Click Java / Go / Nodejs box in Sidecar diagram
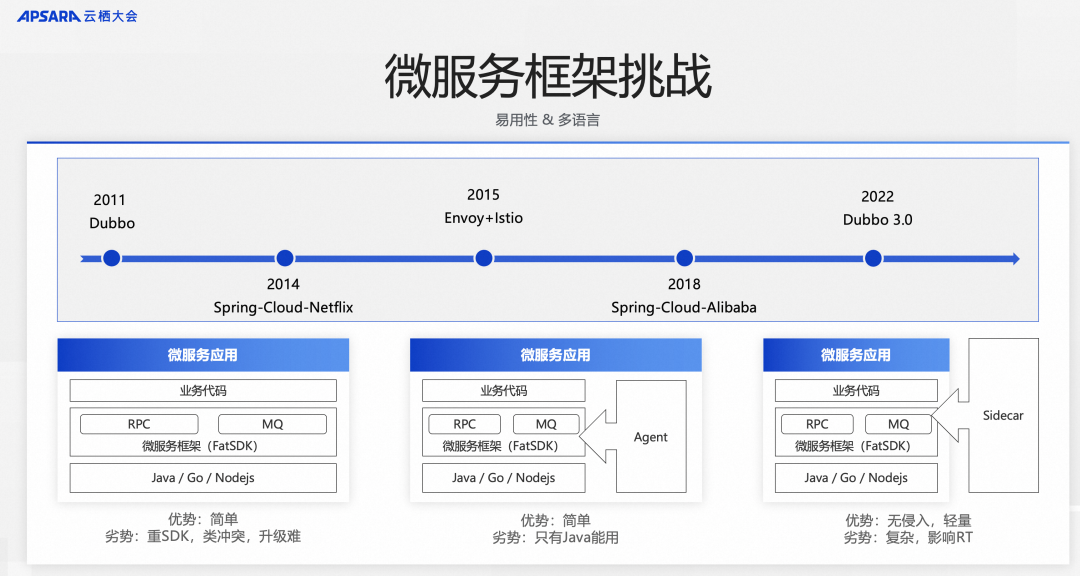 point(856,478)
